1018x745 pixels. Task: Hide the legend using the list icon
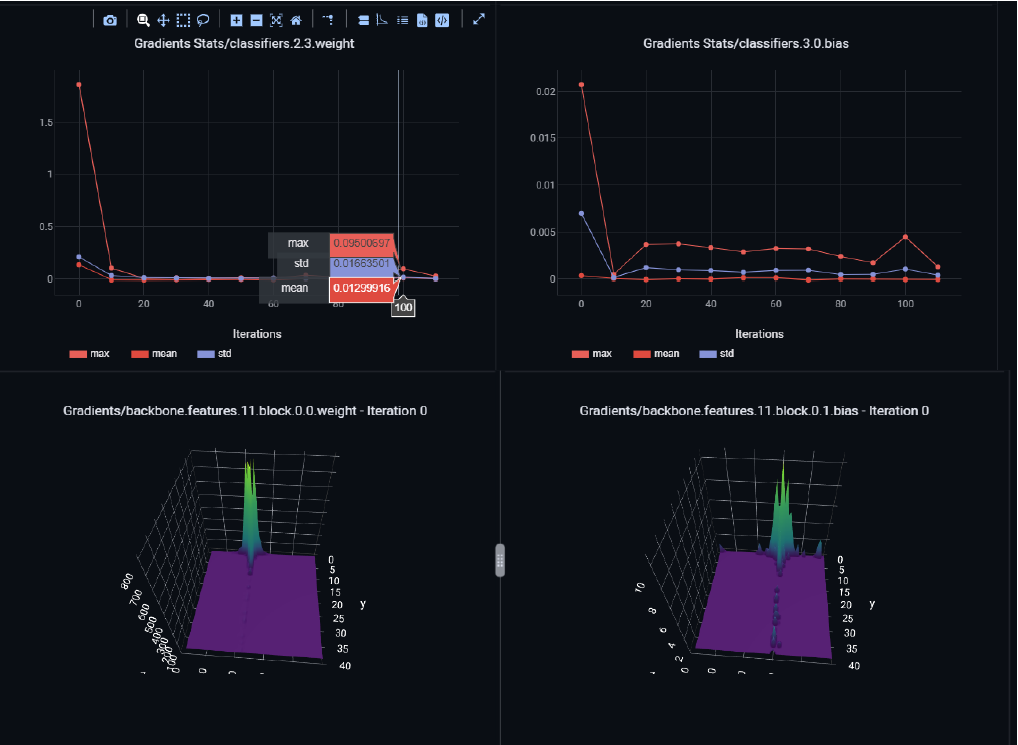pyautogui.click(x=402, y=20)
